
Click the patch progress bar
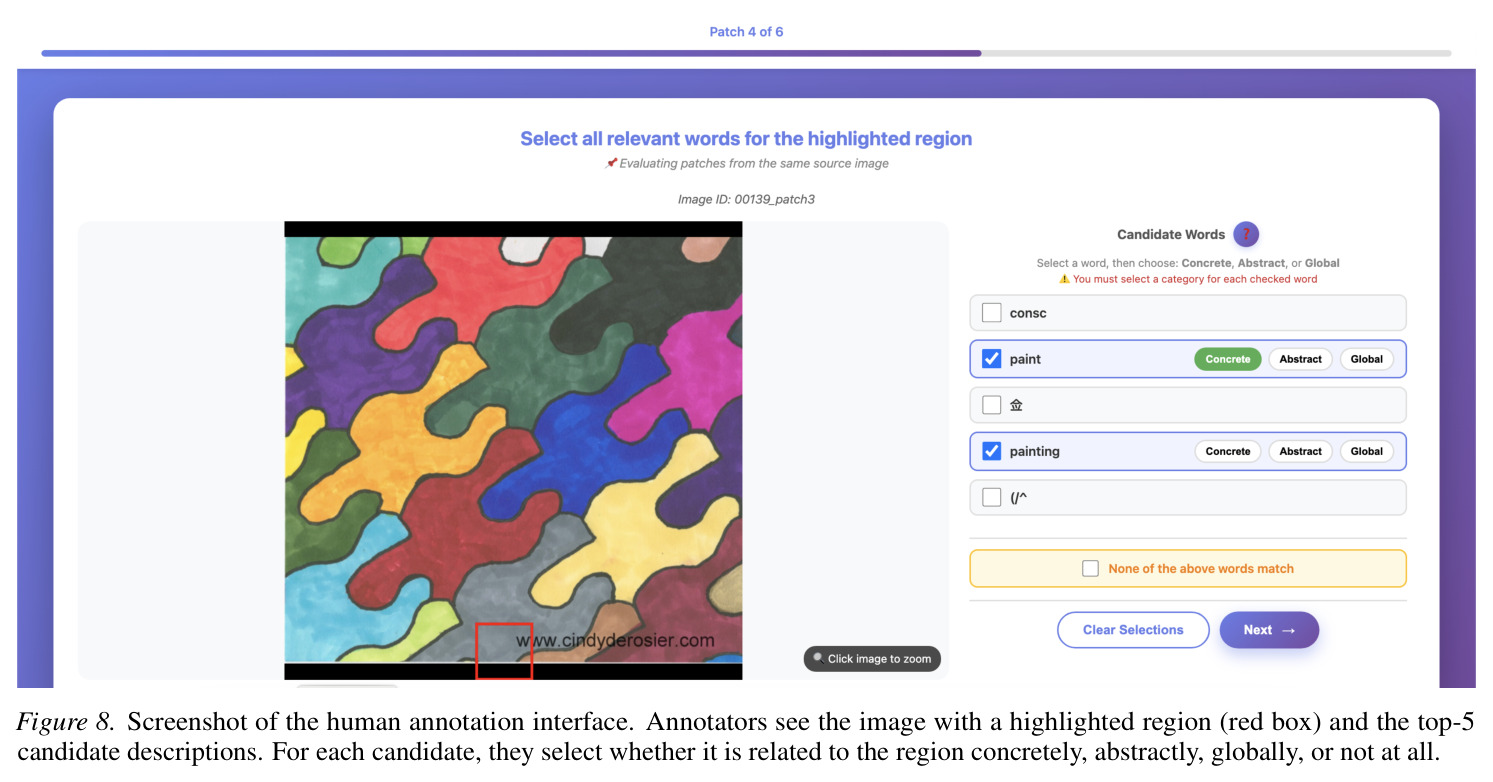[x=746, y=53]
